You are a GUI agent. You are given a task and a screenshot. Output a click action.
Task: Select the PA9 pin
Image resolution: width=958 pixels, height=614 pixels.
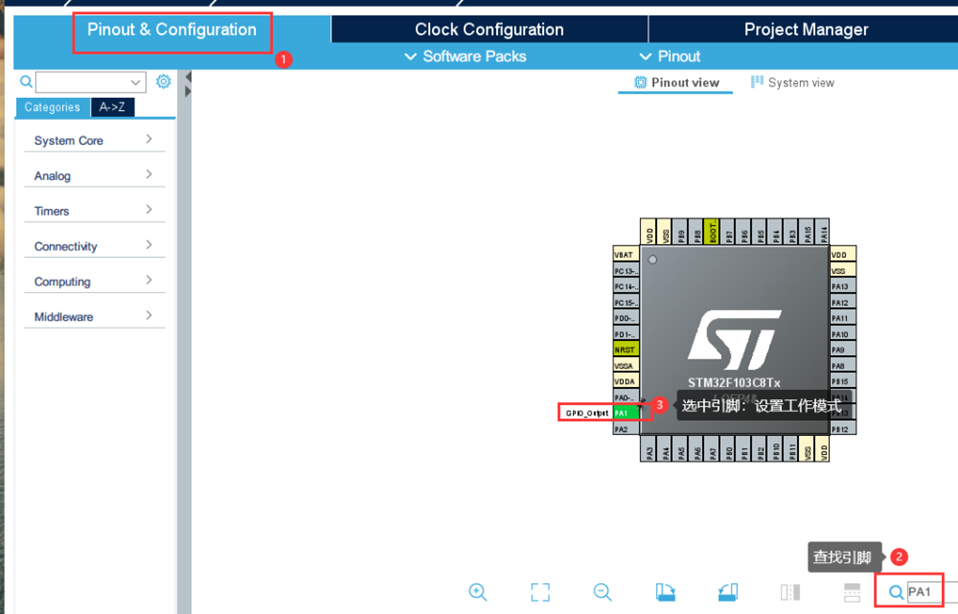pos(843,350)
